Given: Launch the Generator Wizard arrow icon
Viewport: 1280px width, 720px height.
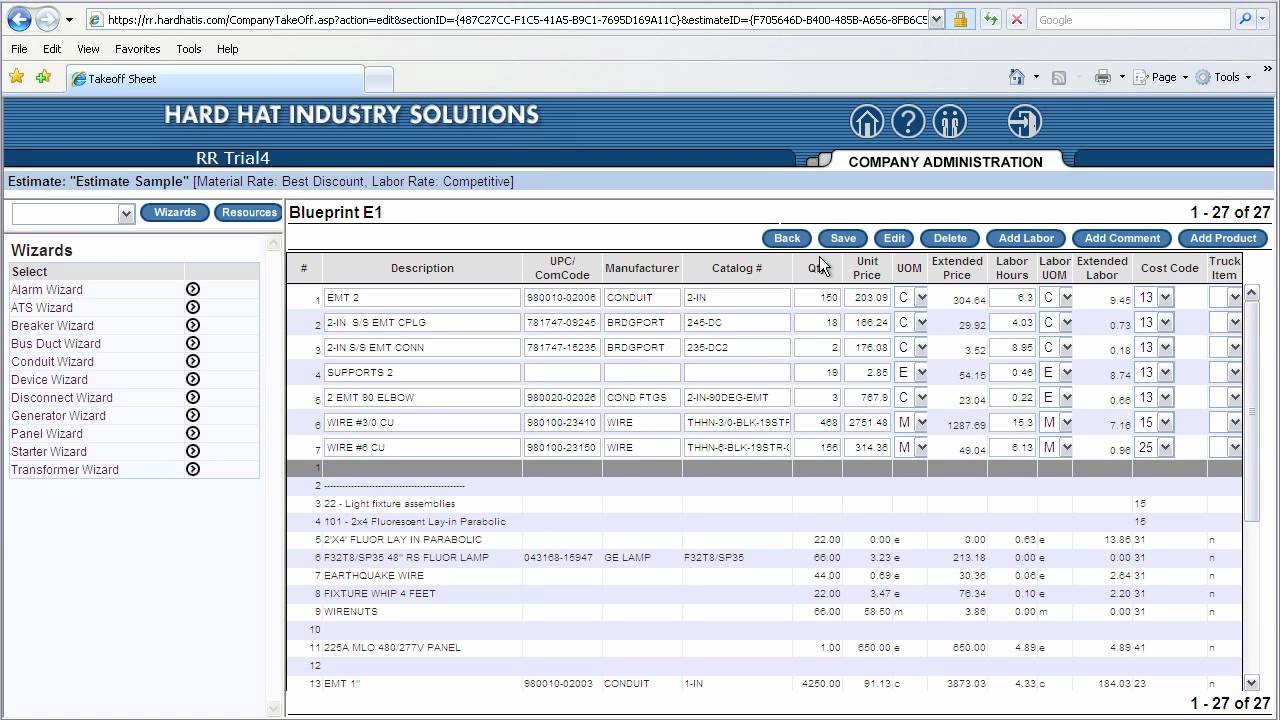Looking at the screenshot, I should tap(193, 415).
